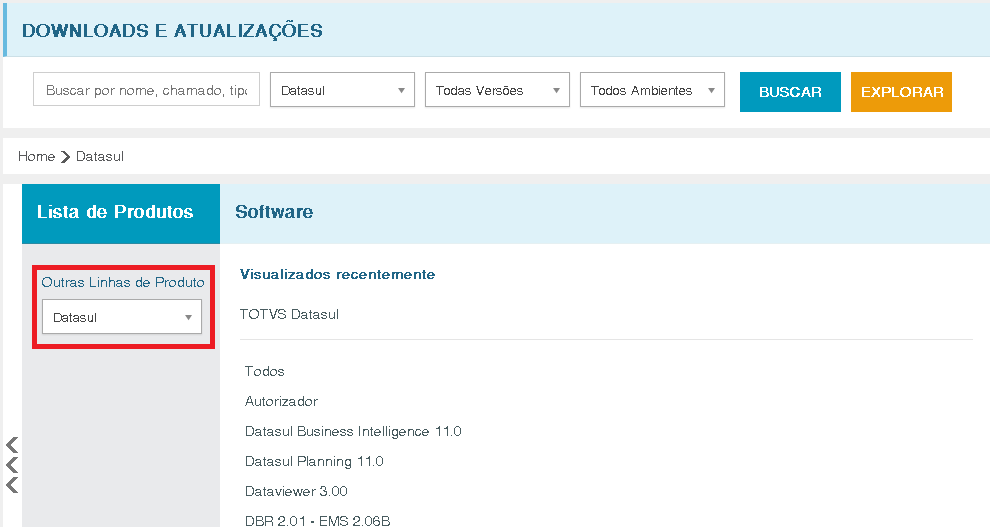Screen dimensions: 990x527
Task: Select the Lista de Produtos tab
Action: [121, 214]
